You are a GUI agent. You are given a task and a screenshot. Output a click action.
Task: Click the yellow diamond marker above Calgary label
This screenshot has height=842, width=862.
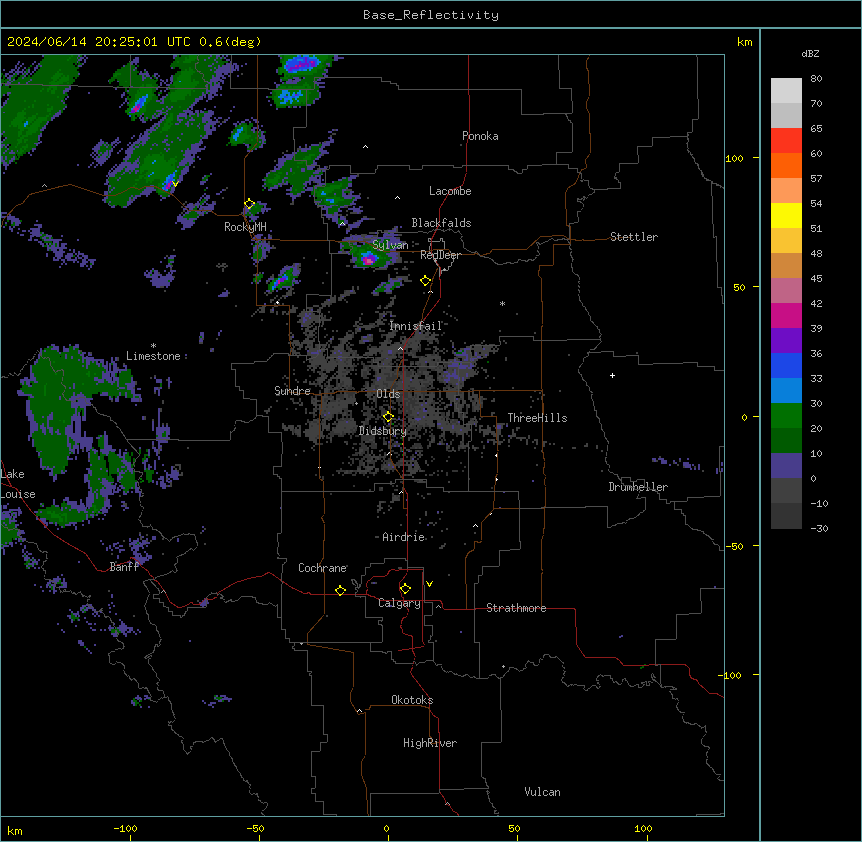tap(405, 589)
